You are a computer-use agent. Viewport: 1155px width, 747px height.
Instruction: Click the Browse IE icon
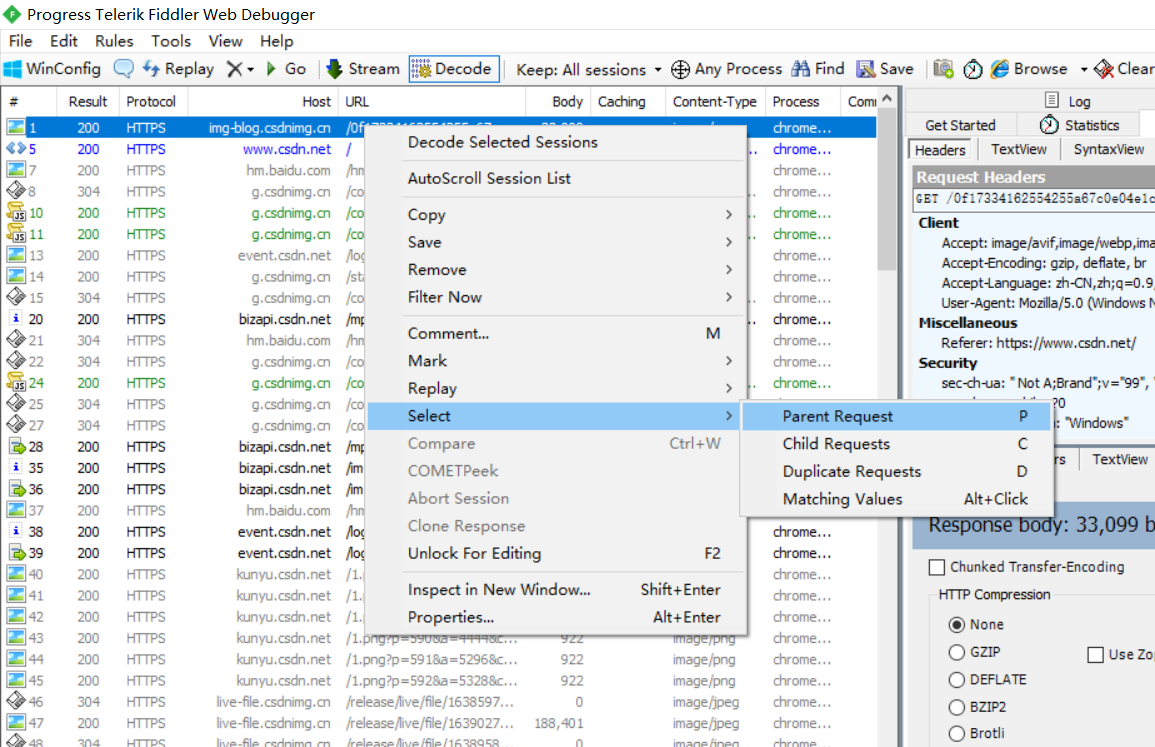(x=1000, y=69)
